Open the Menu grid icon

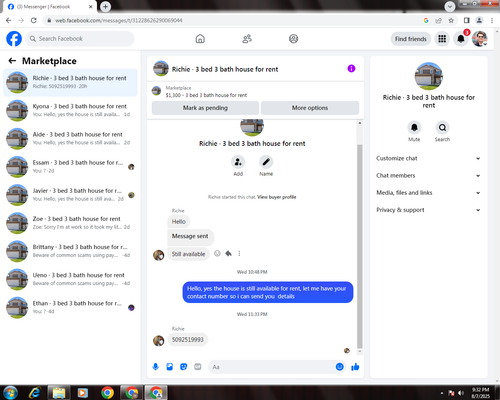[x=442, y=39]
